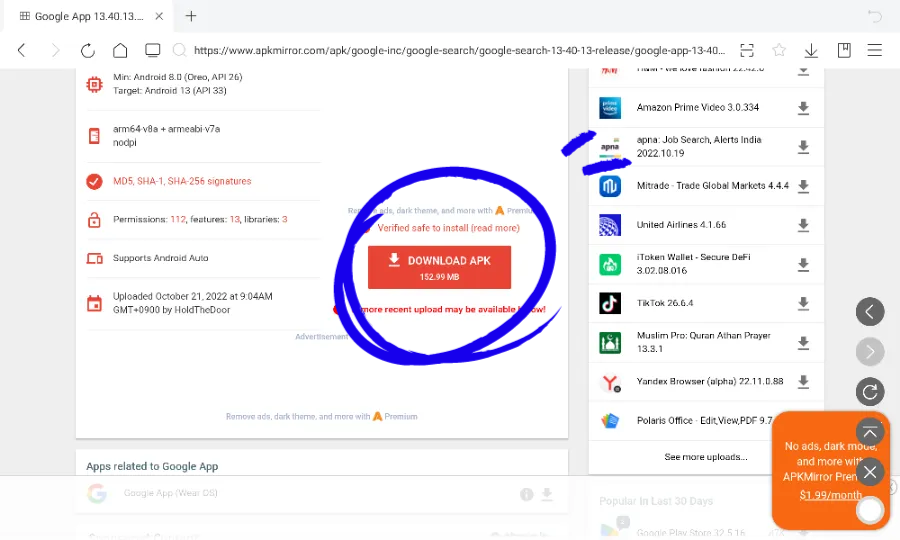Image resolution: width=900 pixels, height=540 pixels.
Task: Open TikTok 26.6.4 listing
Action: click(x=665, y=303)
